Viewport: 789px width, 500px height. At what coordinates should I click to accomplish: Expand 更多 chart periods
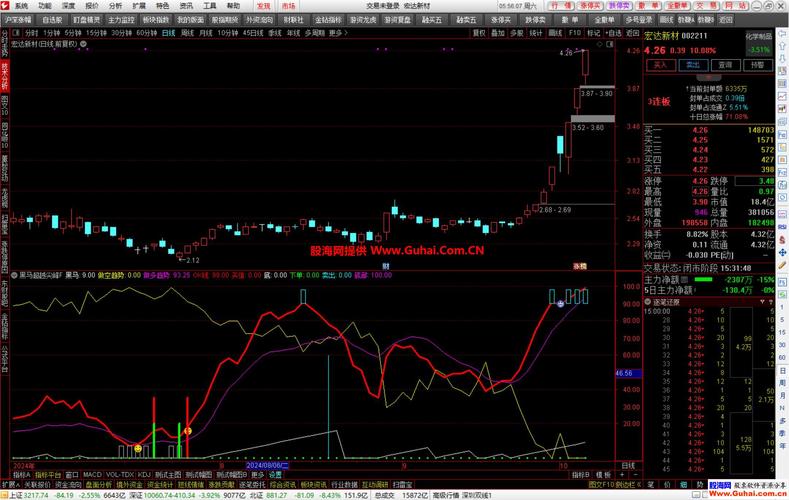[338, 33]
